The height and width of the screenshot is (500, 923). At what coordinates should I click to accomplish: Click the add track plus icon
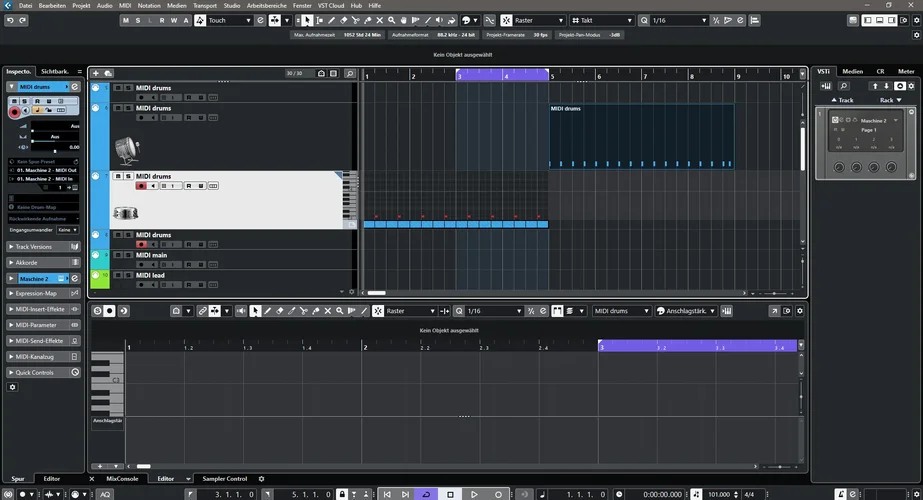tap(96, 73)
